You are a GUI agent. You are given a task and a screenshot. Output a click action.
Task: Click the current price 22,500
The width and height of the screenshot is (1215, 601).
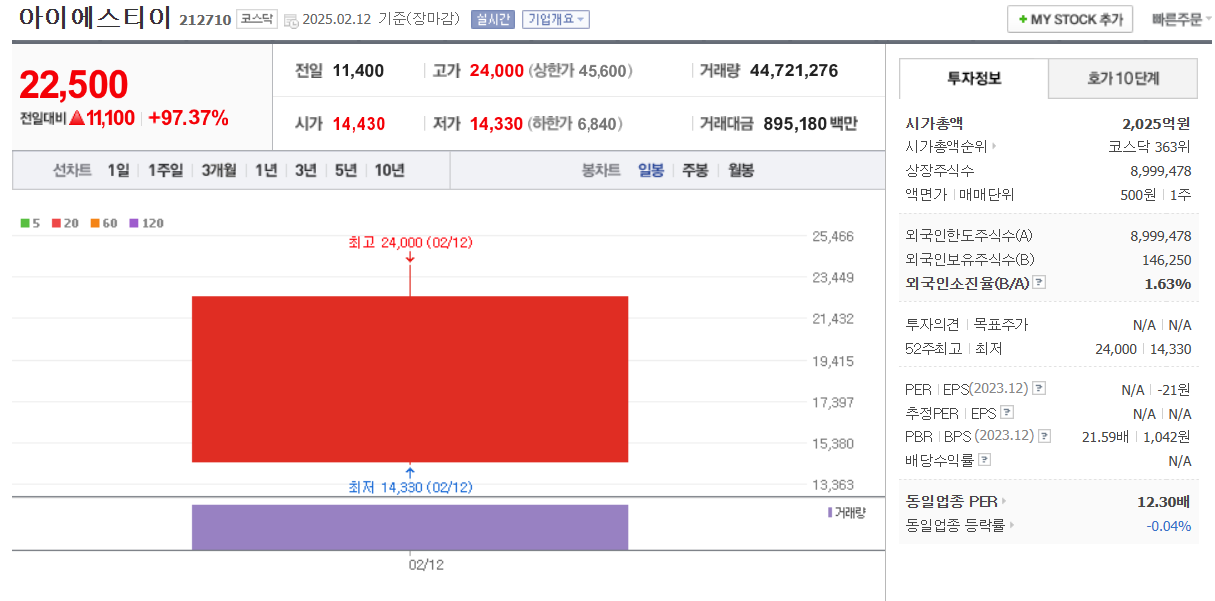tap(74, 85)
